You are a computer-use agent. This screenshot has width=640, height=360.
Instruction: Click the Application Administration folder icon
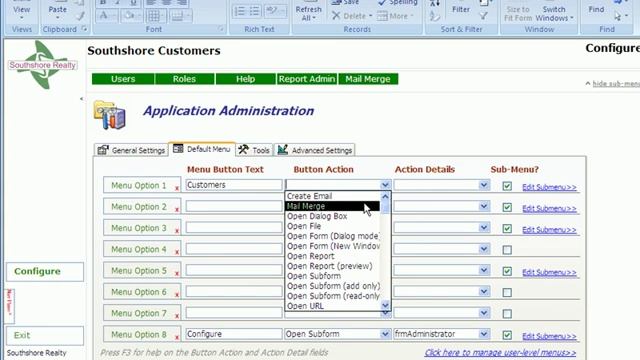coord(109,115)
